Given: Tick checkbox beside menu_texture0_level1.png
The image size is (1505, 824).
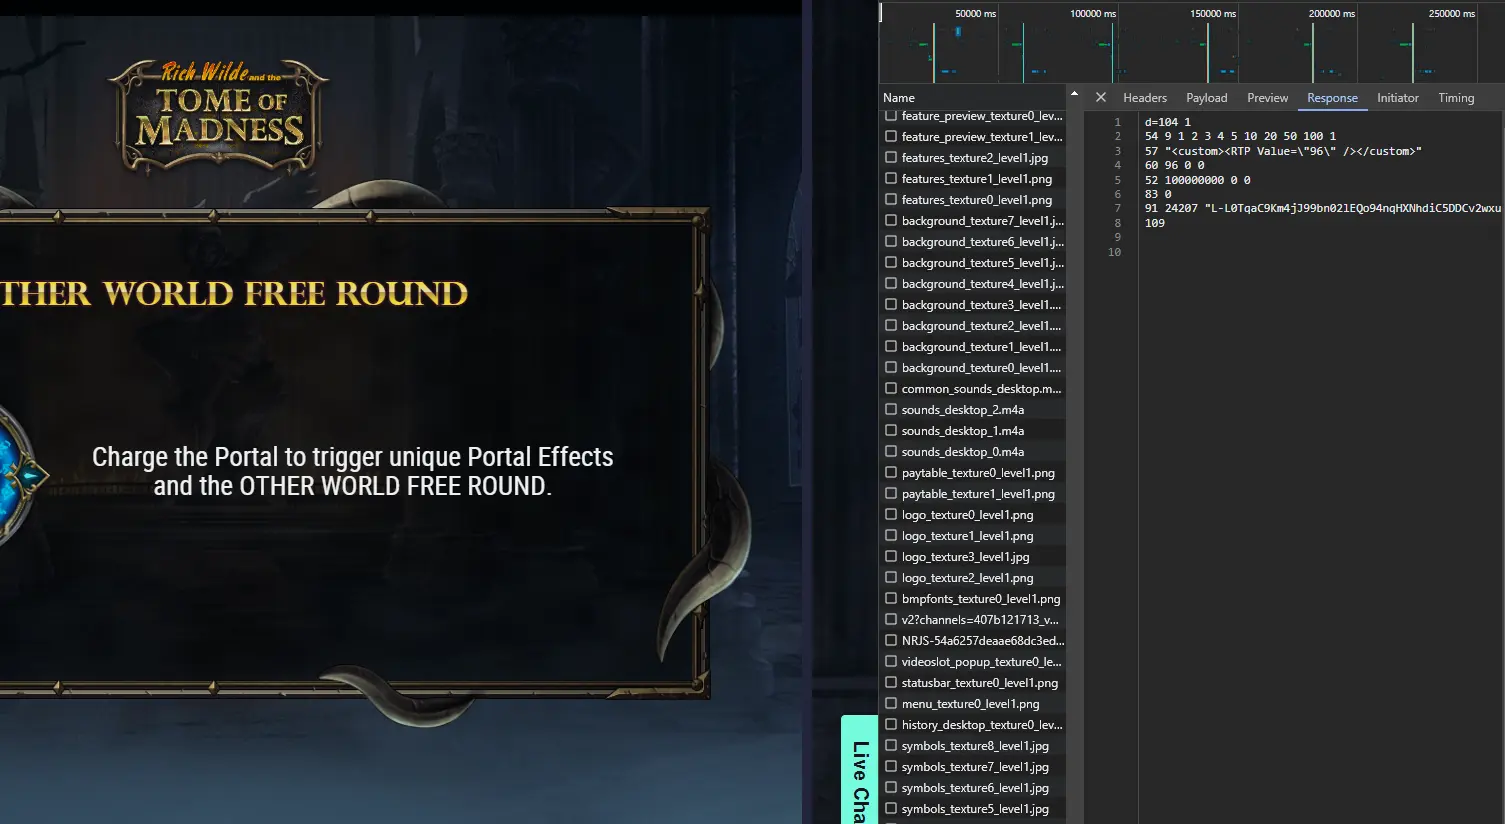Looking at the screenshot, I should [x=891, y=704].
